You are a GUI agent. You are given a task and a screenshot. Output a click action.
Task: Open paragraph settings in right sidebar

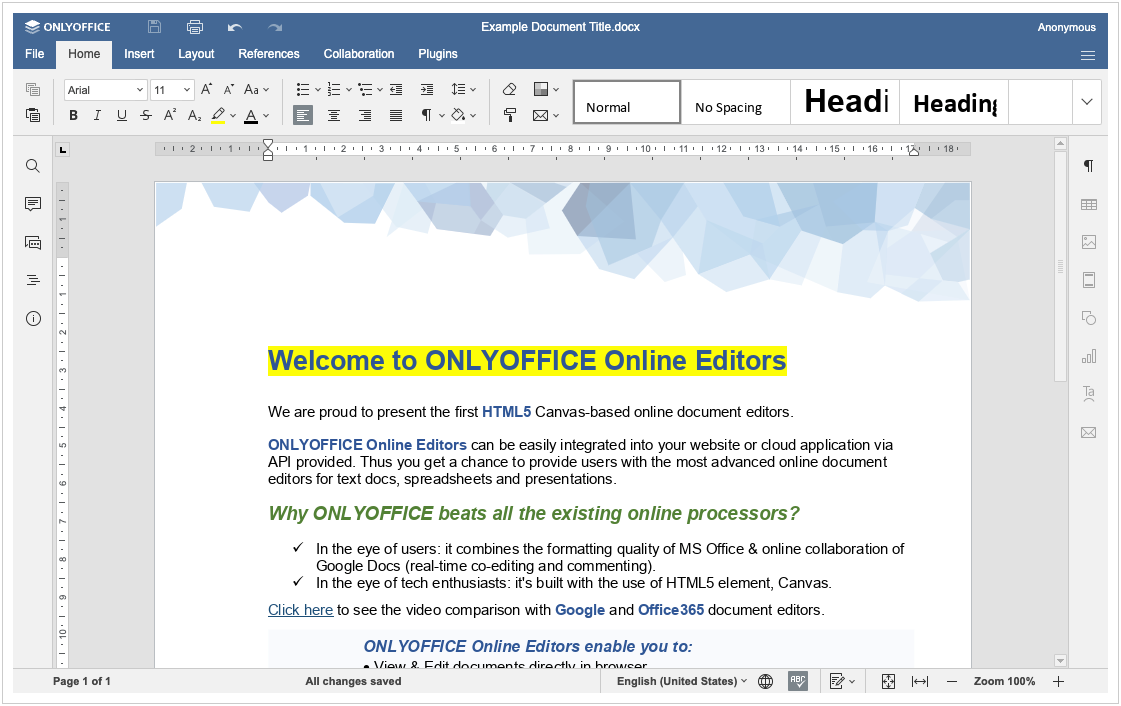(1088, 166)
